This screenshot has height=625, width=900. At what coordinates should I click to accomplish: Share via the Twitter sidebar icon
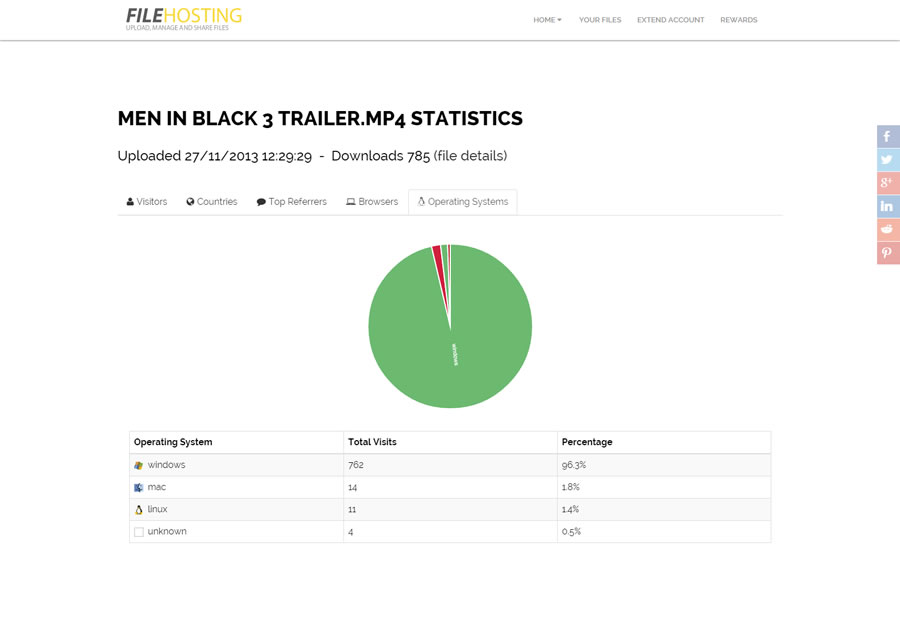888,160
